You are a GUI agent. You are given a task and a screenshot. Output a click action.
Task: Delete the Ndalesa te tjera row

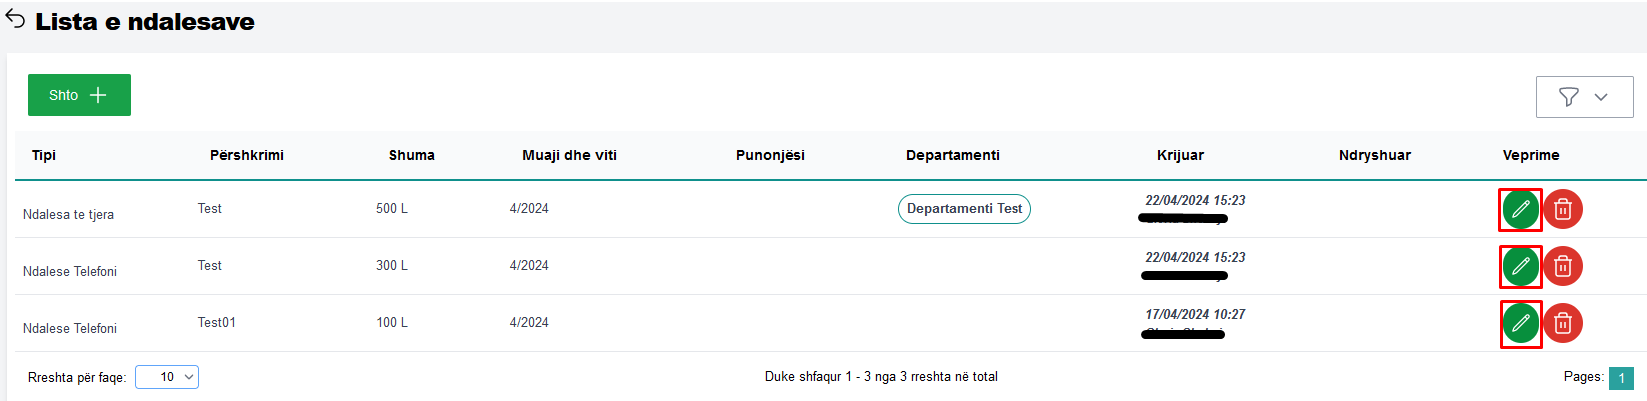coord(1563,209)
